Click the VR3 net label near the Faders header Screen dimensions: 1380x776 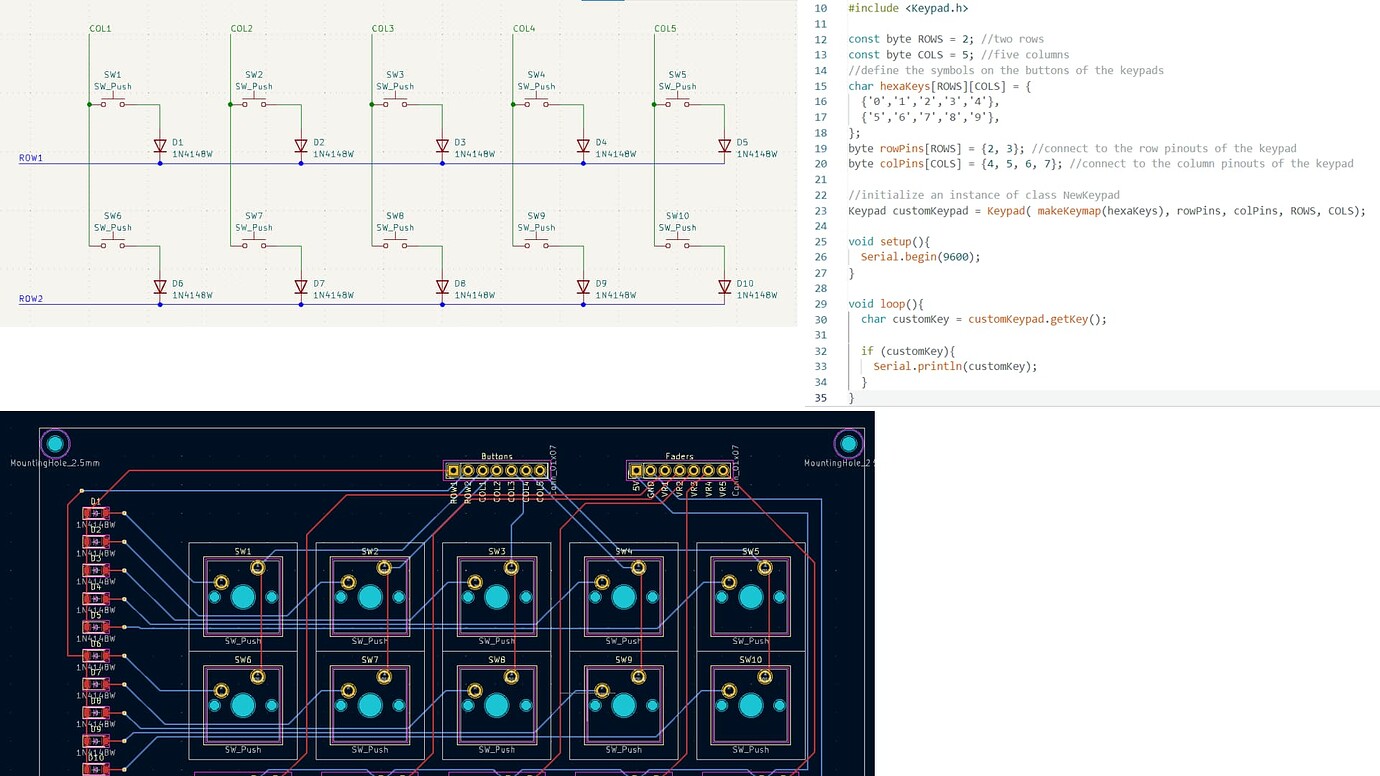pos(694,489)
